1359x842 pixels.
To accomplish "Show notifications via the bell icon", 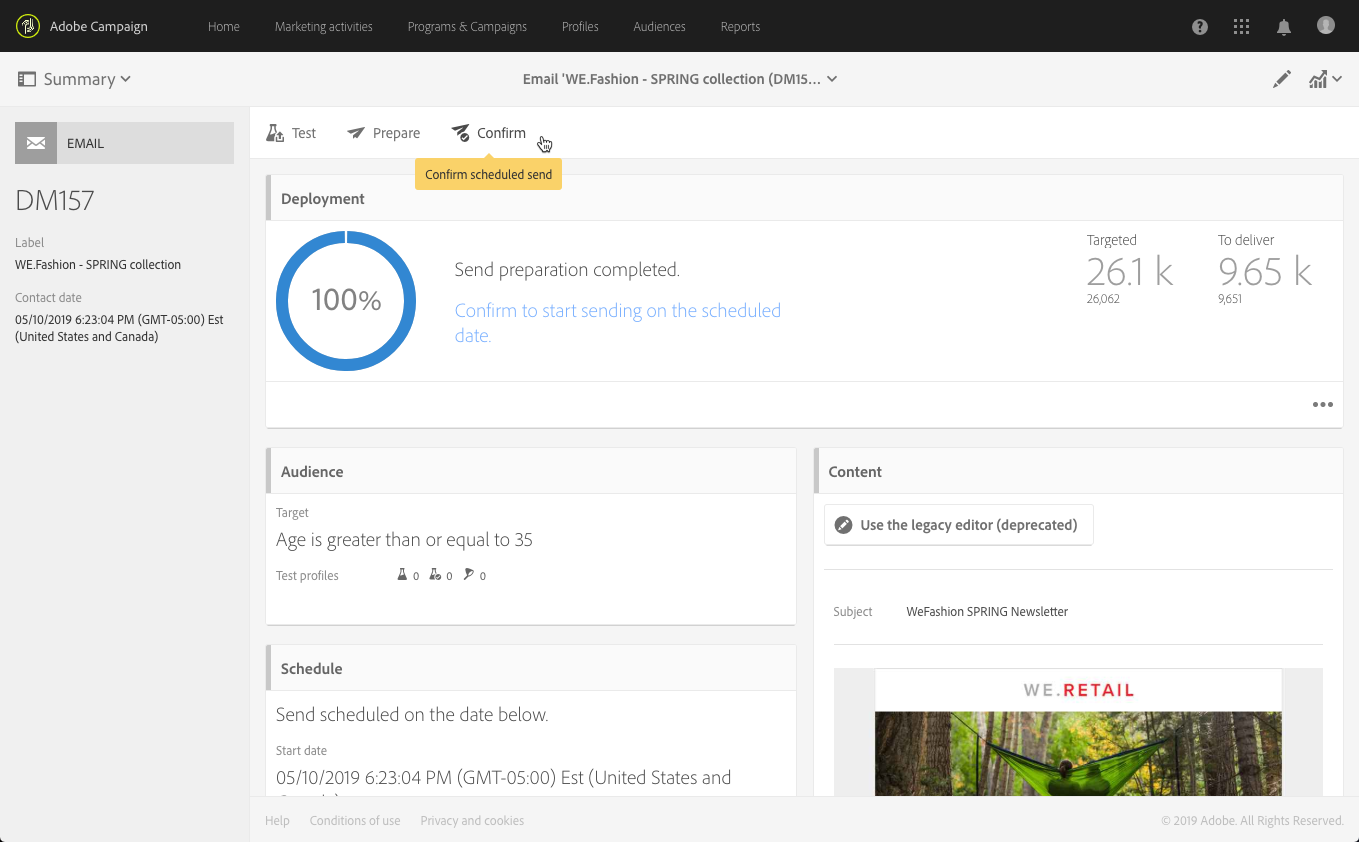I will click(1284, 27).
